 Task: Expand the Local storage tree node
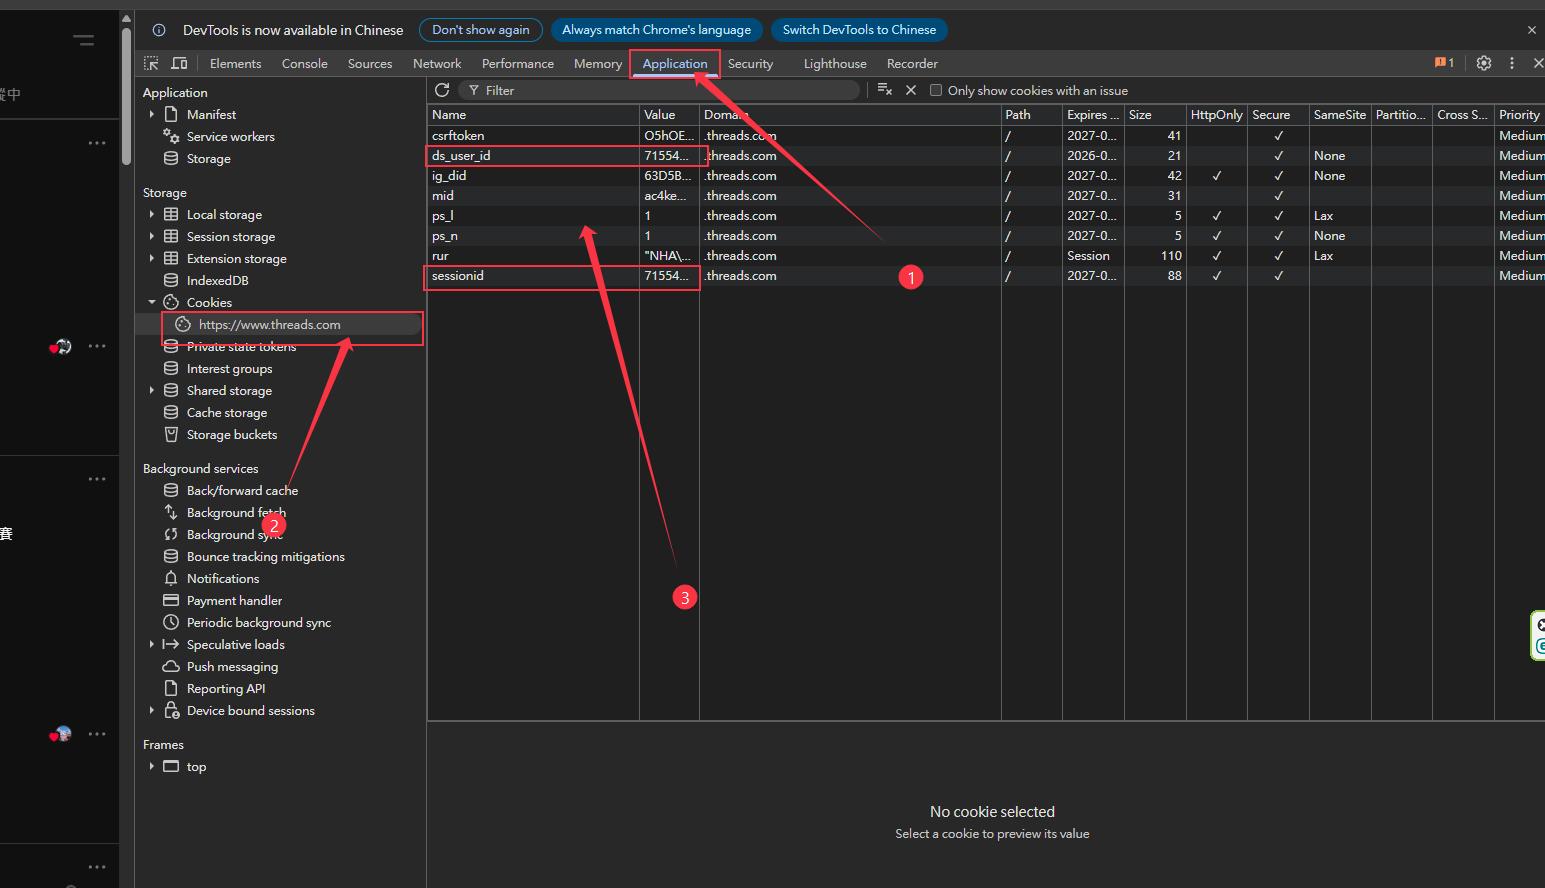[152, 214]
